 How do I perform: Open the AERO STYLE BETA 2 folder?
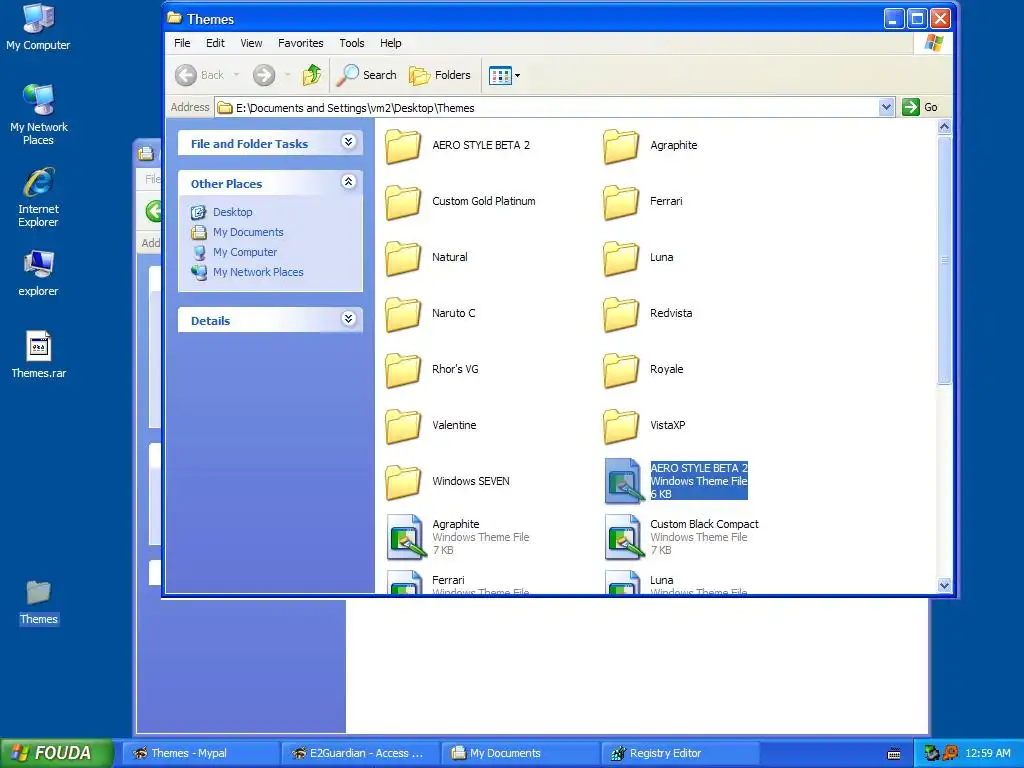click(x=457, y=145)
